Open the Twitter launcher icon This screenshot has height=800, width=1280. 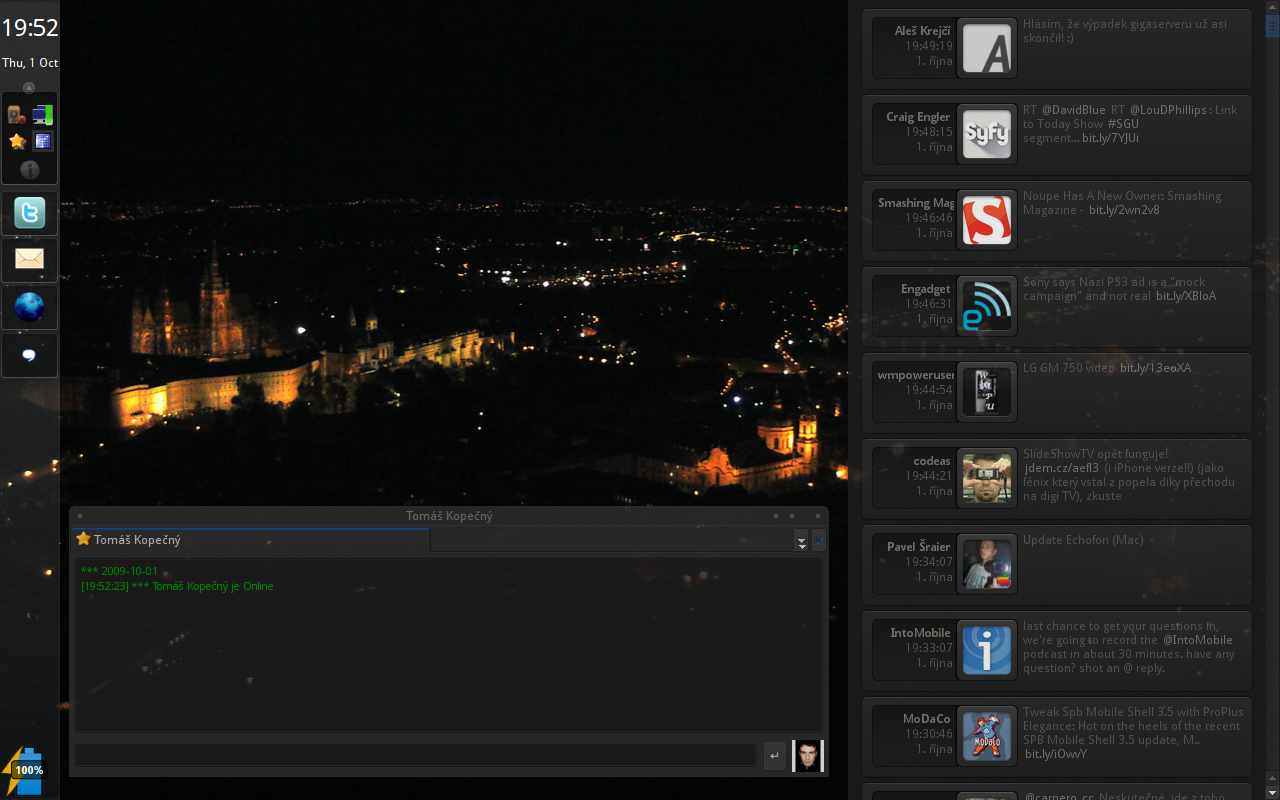pos(29,213)
